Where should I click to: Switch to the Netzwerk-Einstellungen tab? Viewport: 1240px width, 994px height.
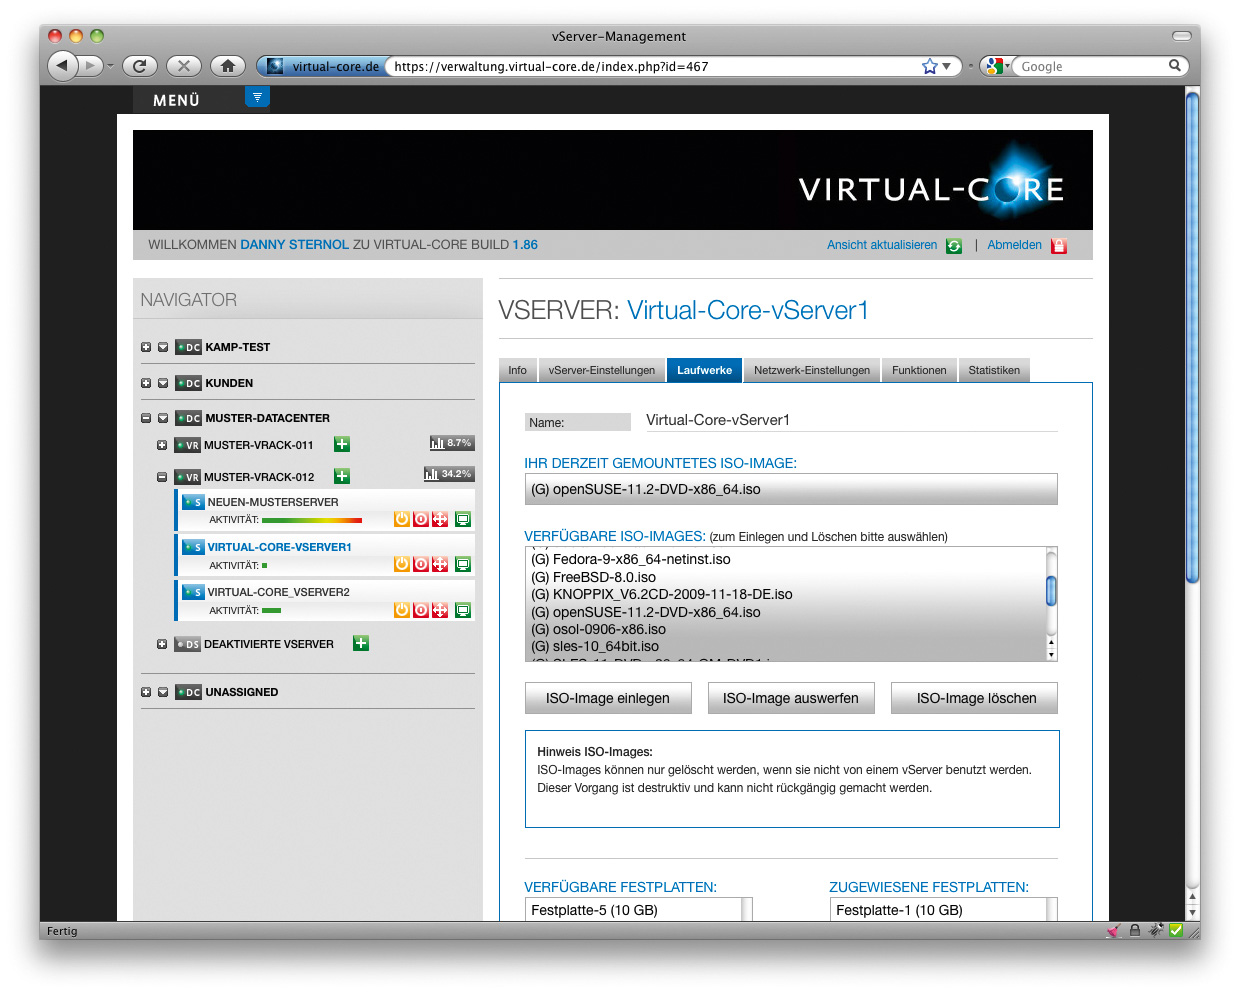(812, 370)
